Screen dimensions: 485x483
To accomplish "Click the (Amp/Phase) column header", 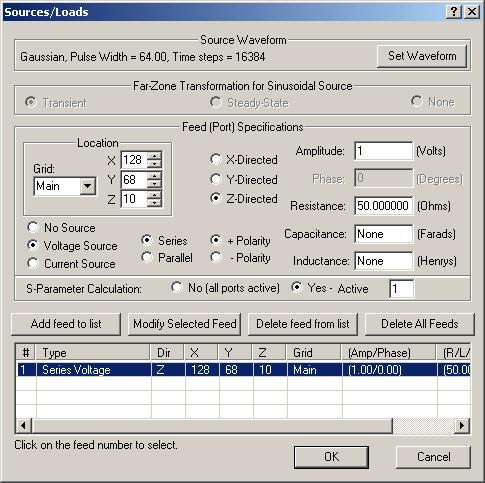I will pos(388,353).
